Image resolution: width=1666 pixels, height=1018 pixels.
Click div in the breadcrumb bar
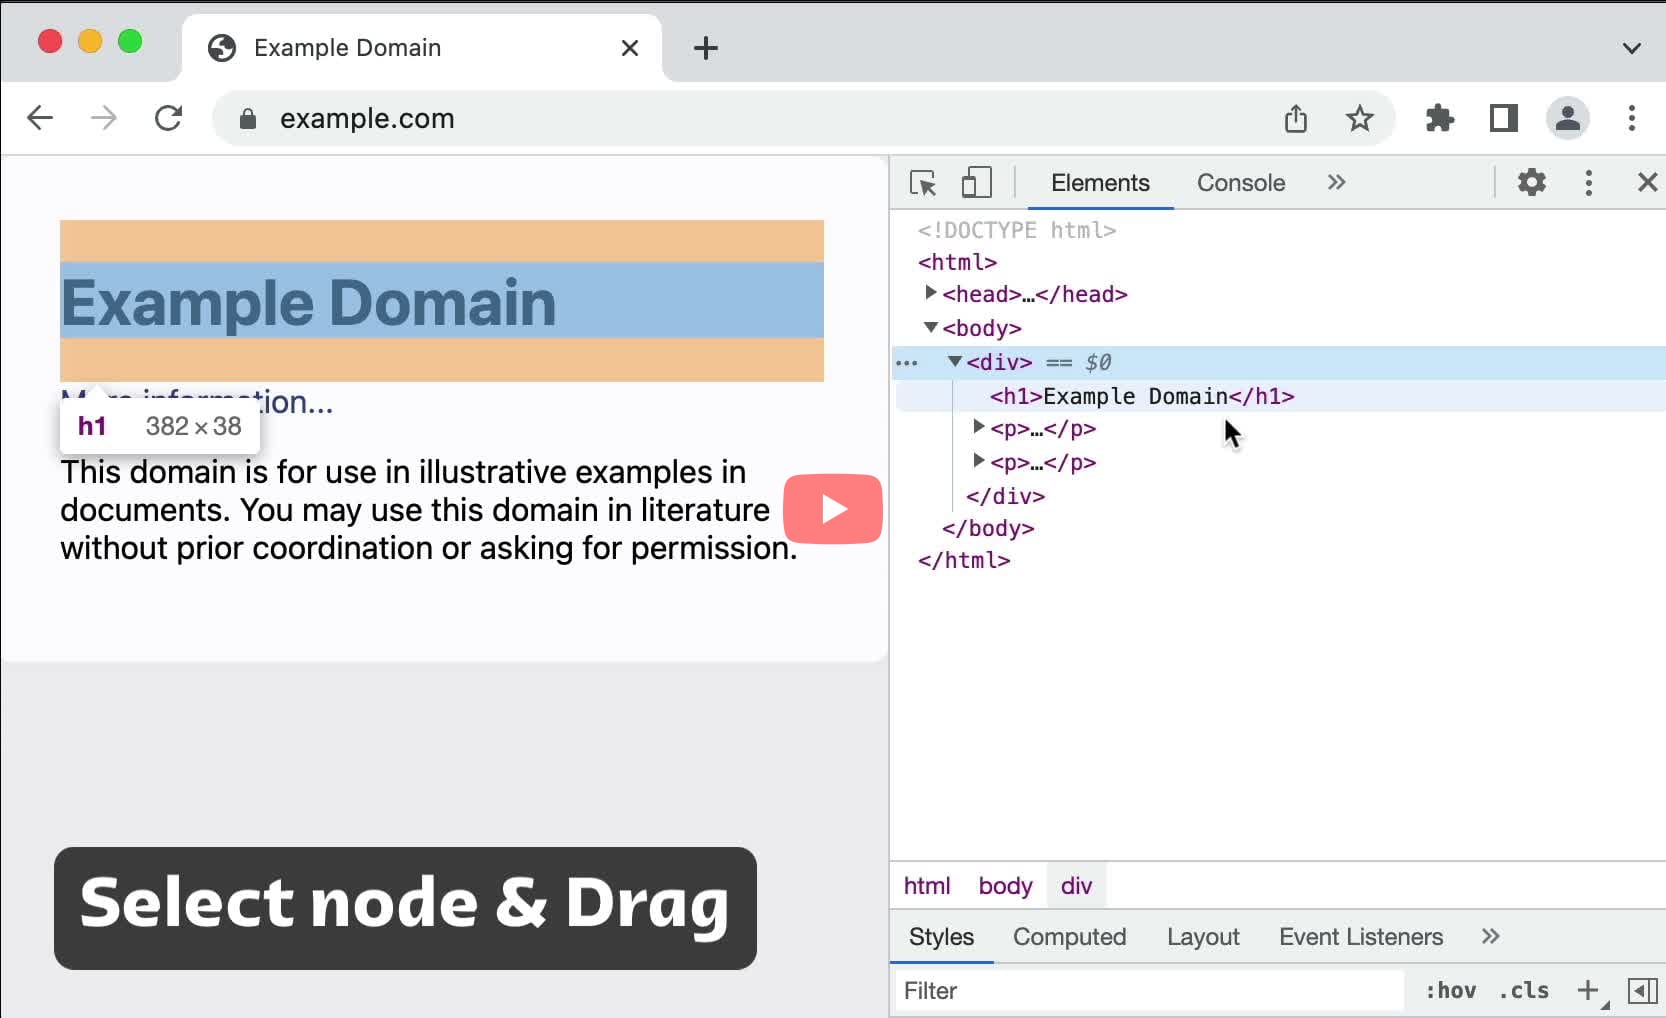[x=1076, y=886]
